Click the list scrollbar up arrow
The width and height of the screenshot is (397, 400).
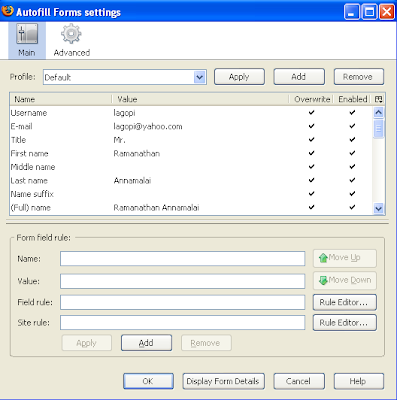[x=378, y=112]
